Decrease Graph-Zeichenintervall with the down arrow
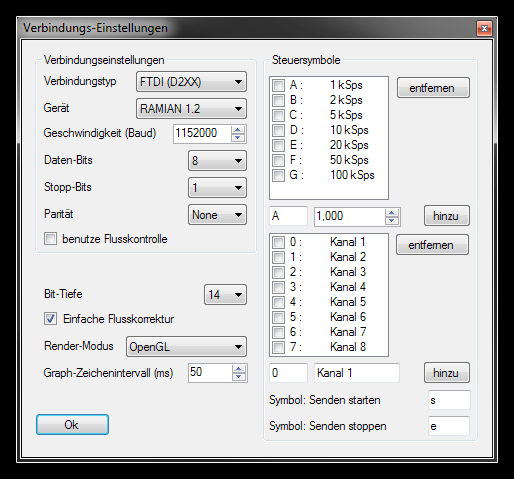Image resolution: width=514 pixels, height=479 pixels. (x=238, y=377)
